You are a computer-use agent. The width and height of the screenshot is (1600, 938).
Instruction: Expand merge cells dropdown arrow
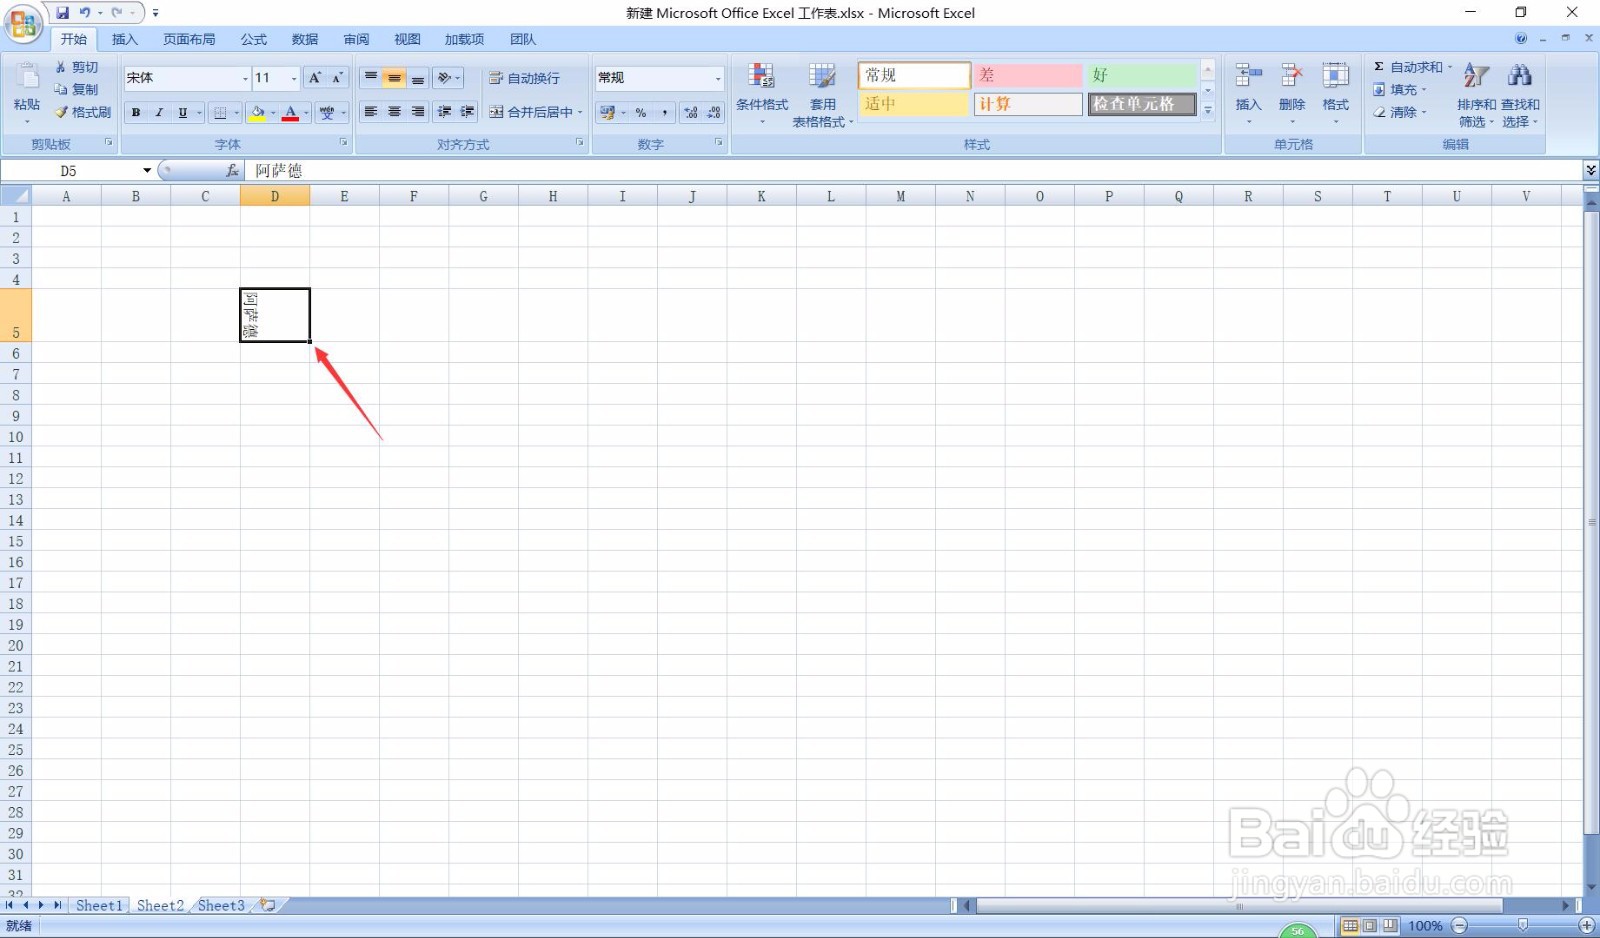(580, 112)
